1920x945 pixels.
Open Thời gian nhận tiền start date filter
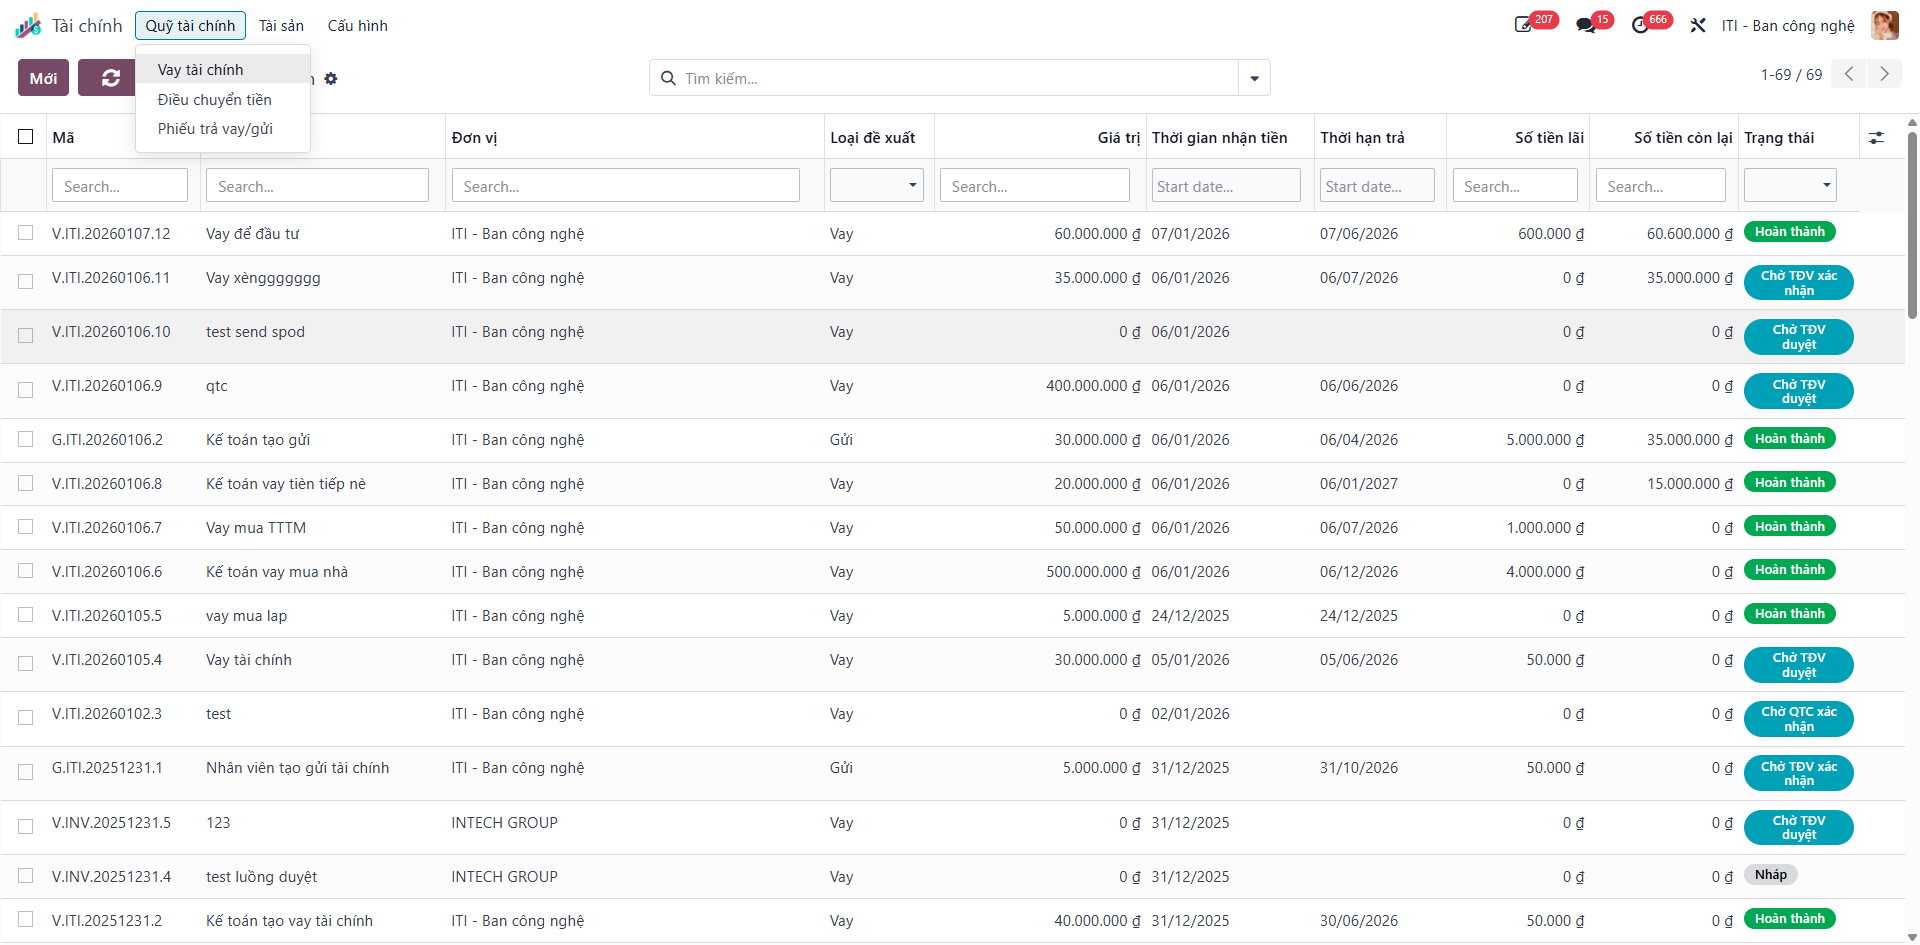(x=1226, y=185)
